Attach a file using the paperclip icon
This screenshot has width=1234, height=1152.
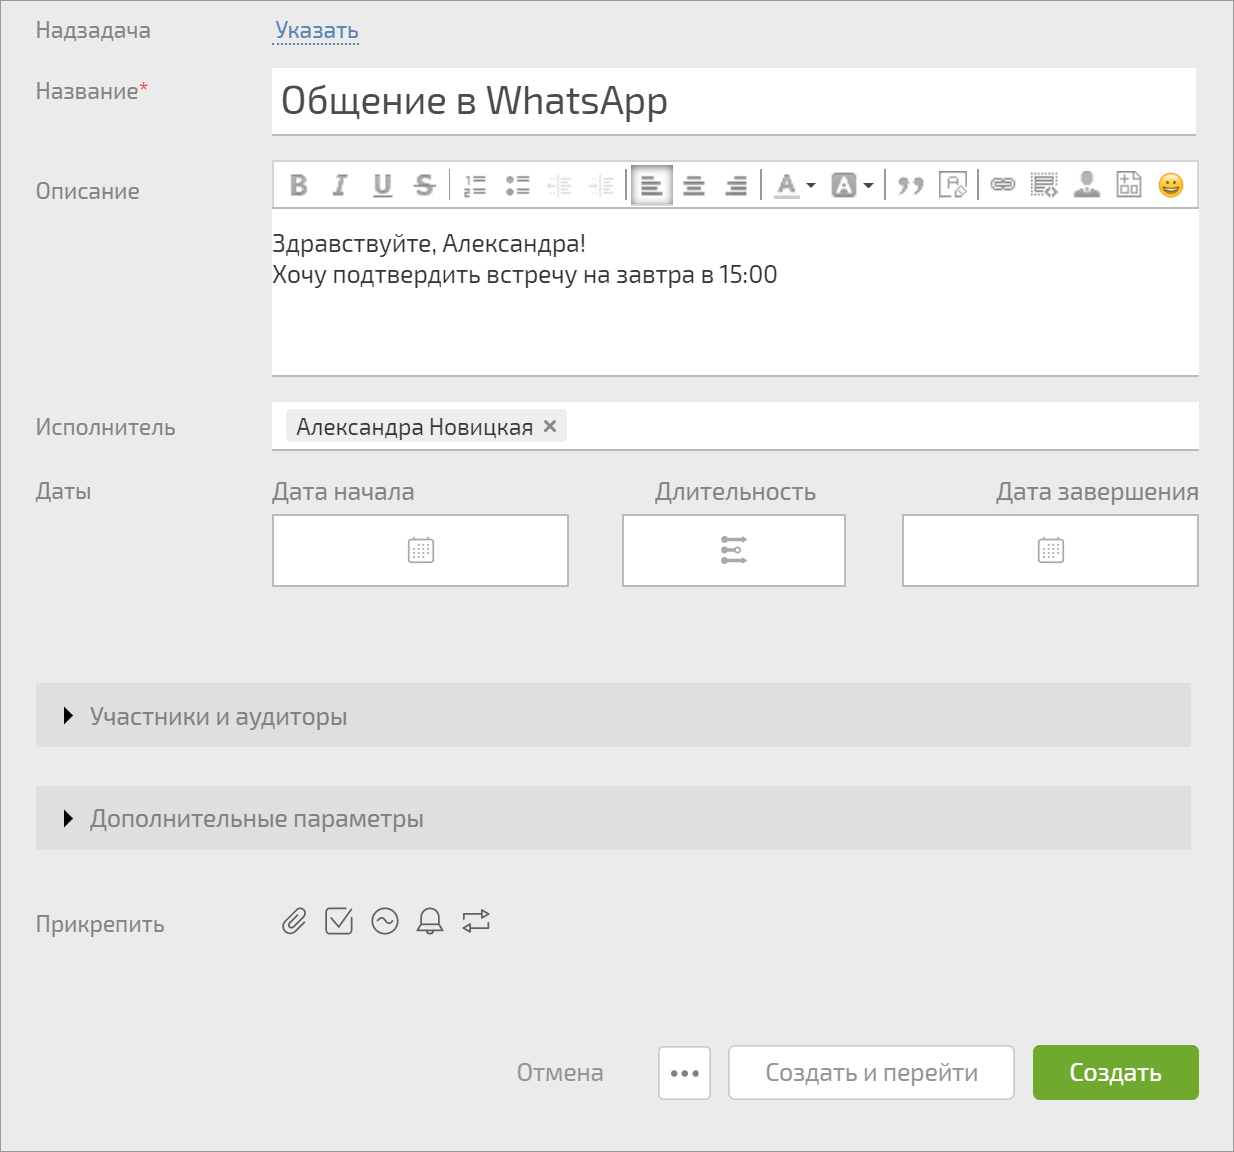click(294, 921)
